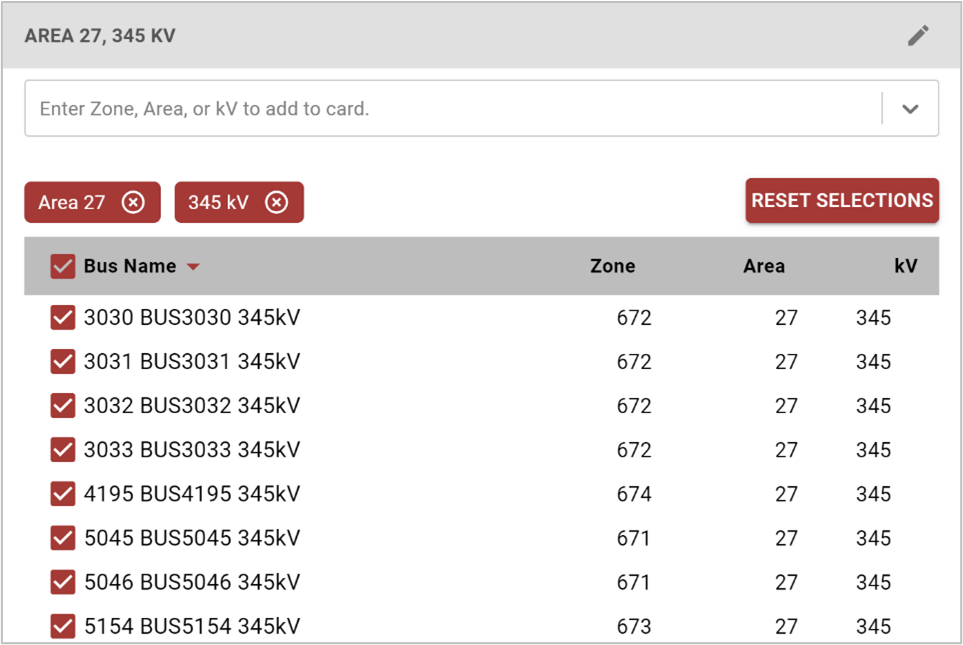Click the Reset Selections button
This screenshot has width=963, height=645.
(x=842, y=200)
